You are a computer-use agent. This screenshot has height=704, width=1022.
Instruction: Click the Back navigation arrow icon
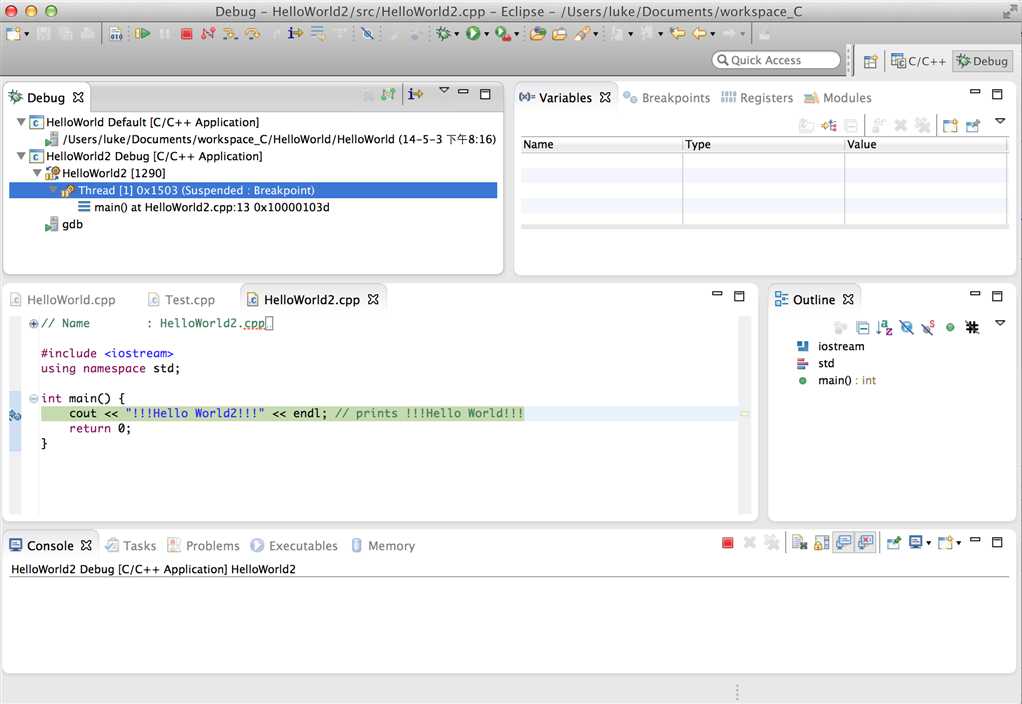(x=699, y=33)
